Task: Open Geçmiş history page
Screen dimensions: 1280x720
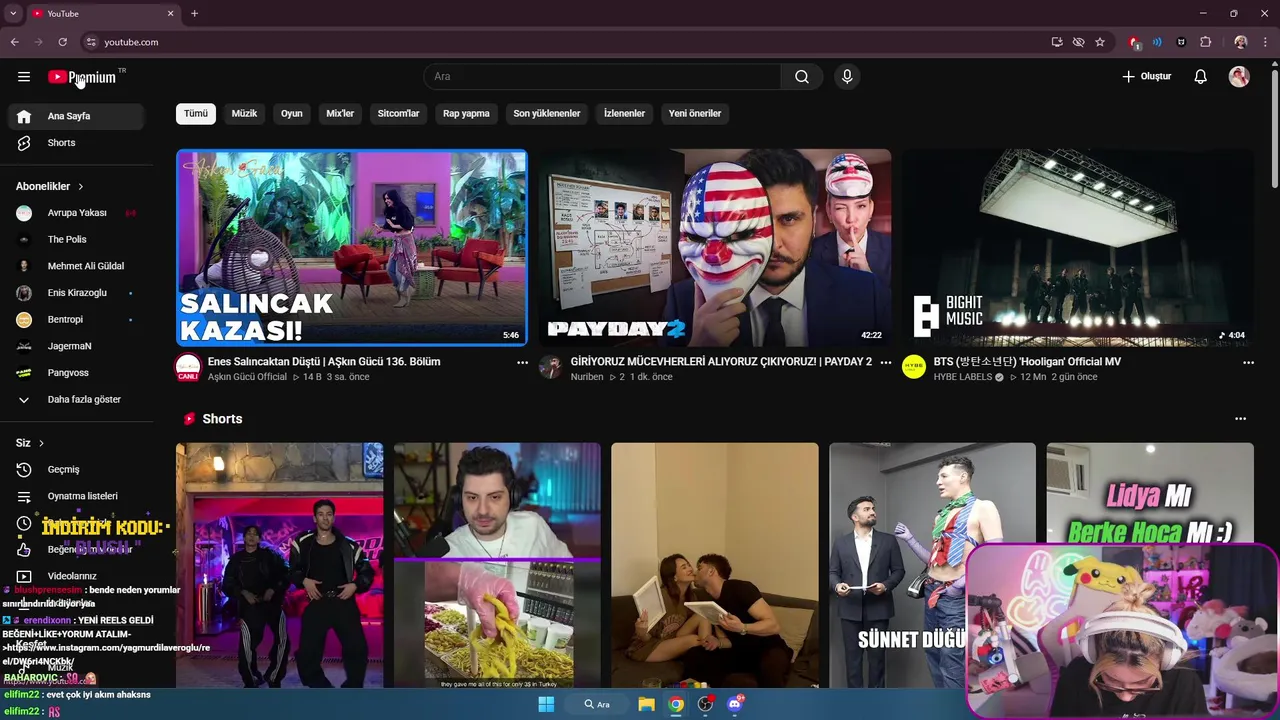Action: [x=78, y=470]
